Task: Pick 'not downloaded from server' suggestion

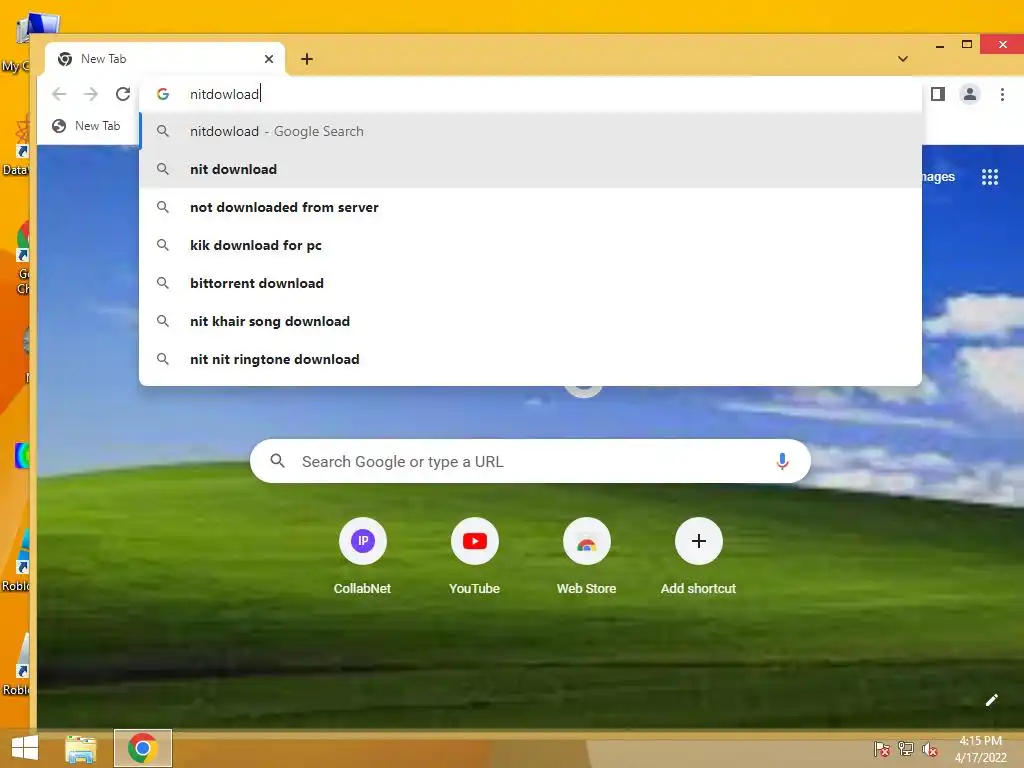Action: tap(530, 207)
